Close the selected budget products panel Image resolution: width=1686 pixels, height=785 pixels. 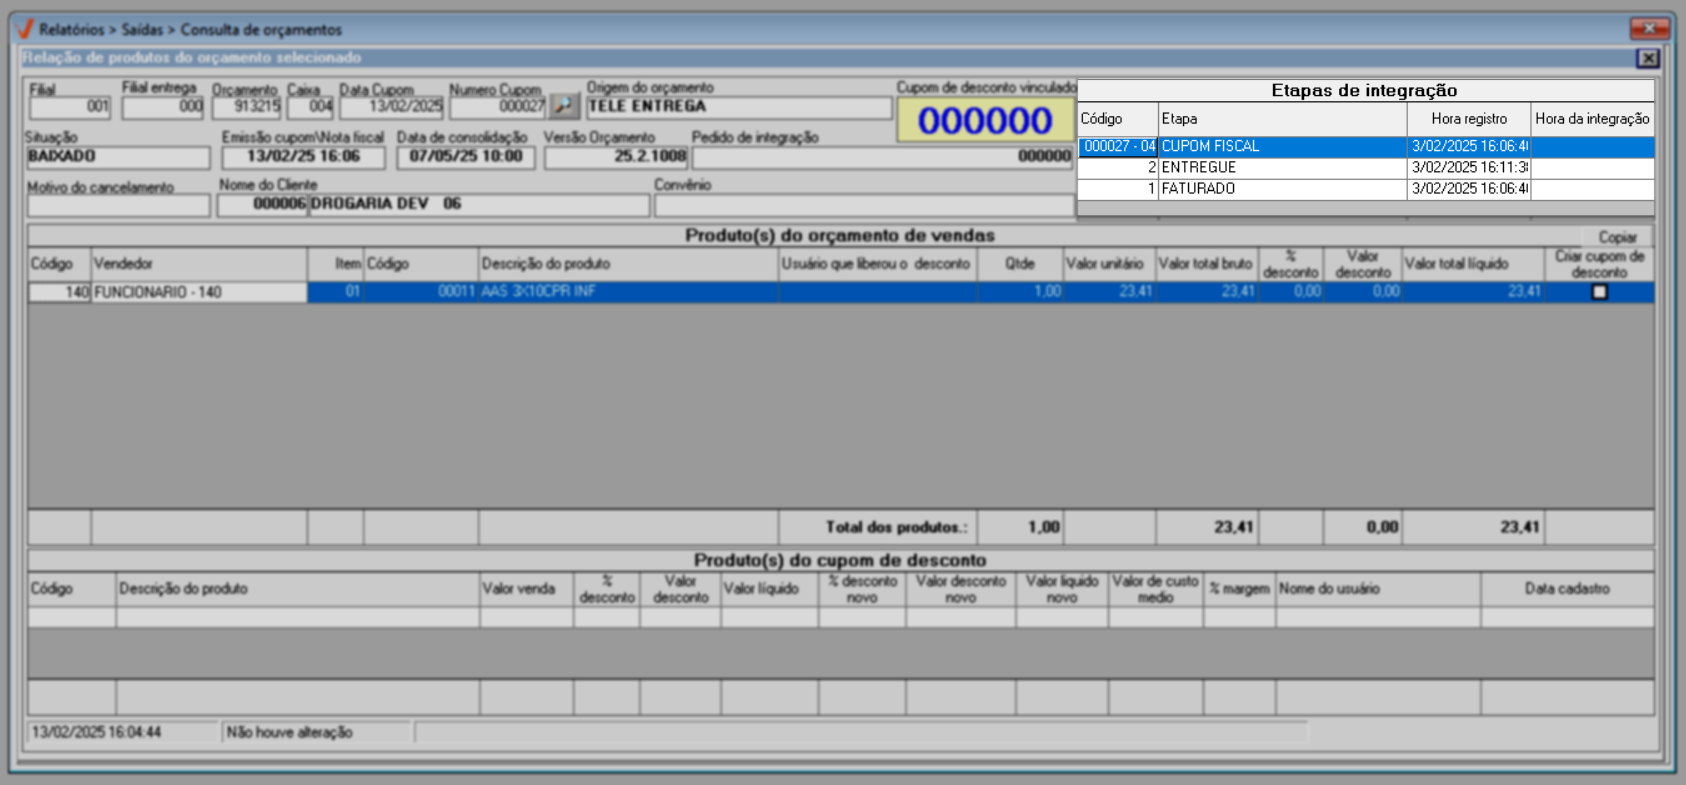[1648, 59]
